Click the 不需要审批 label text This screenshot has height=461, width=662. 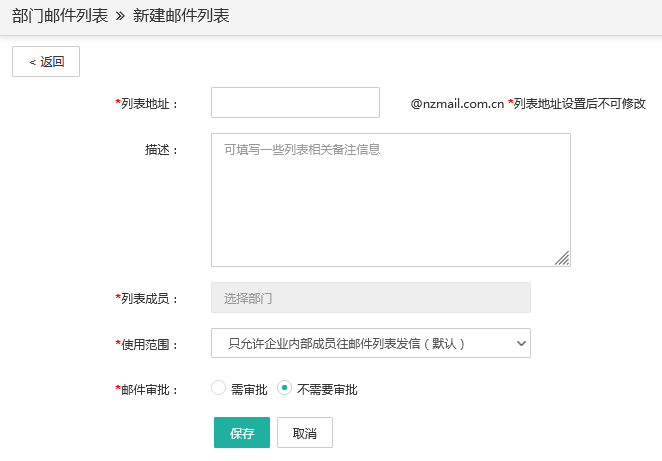(327, 389)
